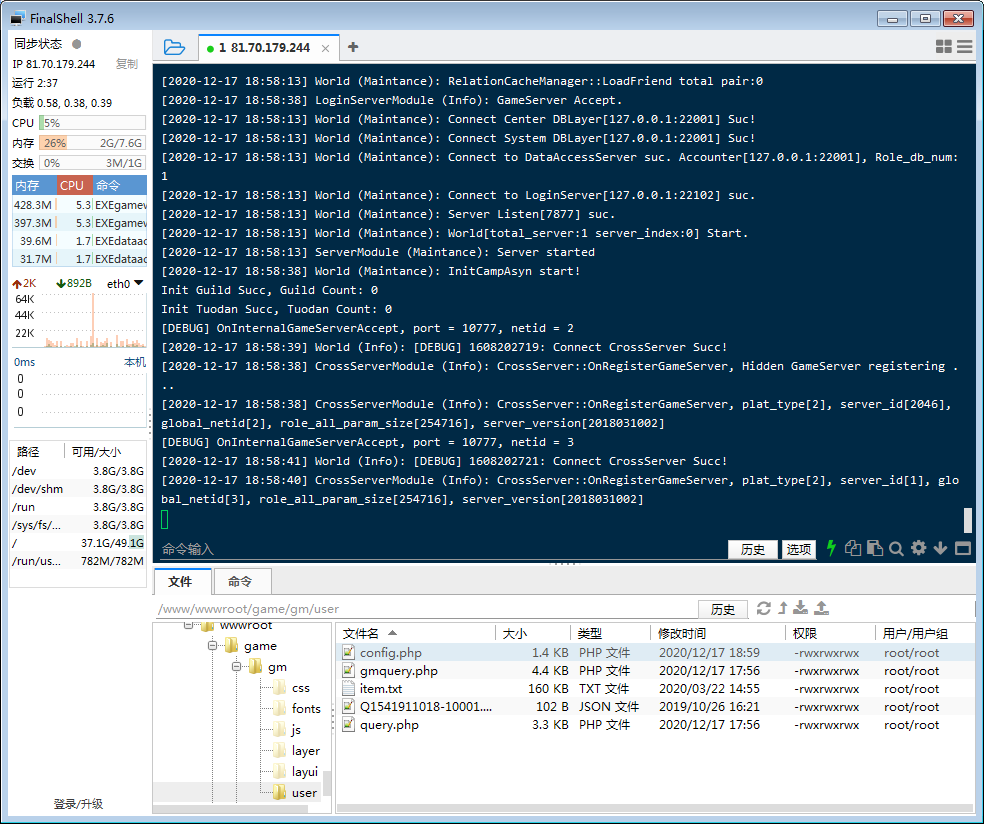Upload a file with upload icon
Screen dimensions: 984x824
click(821, 607)
